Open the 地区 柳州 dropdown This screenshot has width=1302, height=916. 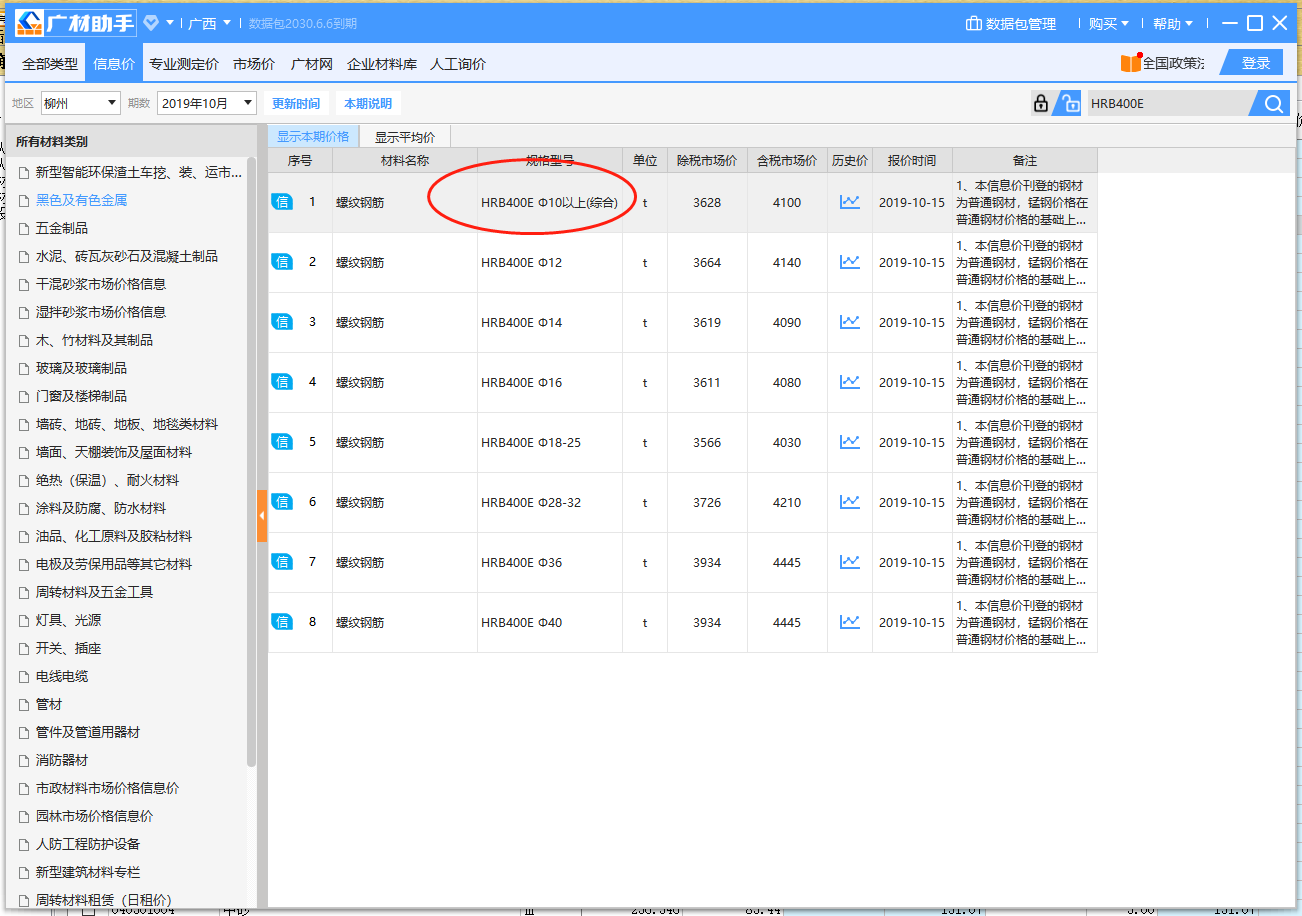[x=80, y=103]
